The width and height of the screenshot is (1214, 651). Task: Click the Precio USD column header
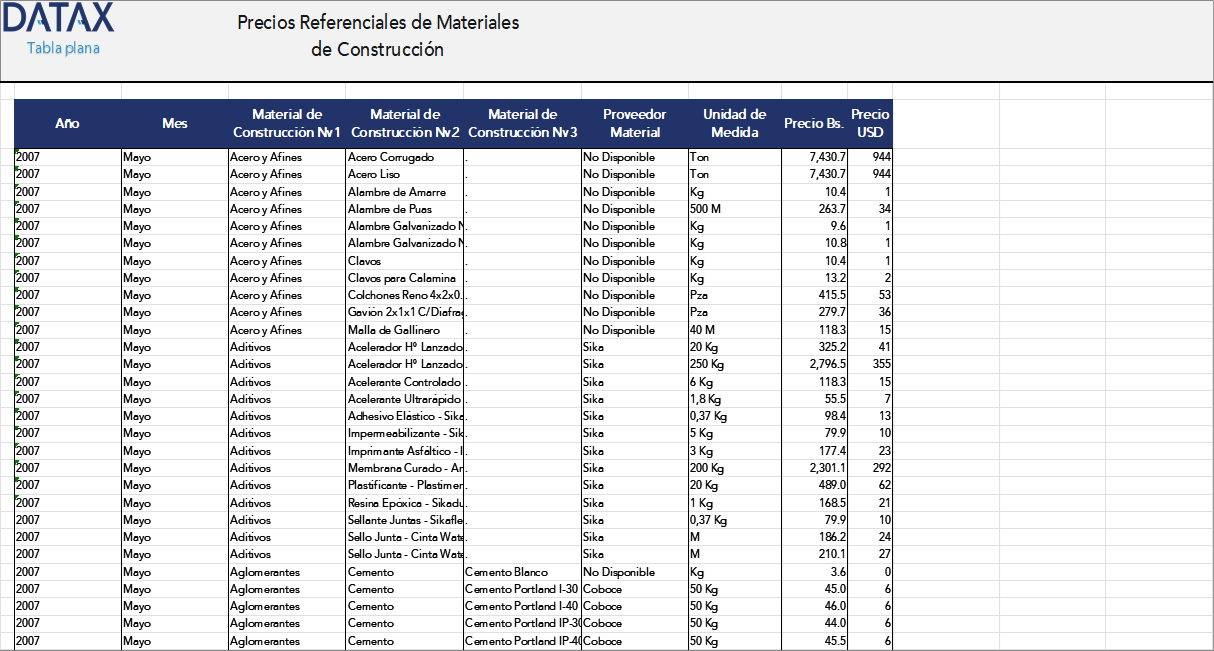pos(869,122)
